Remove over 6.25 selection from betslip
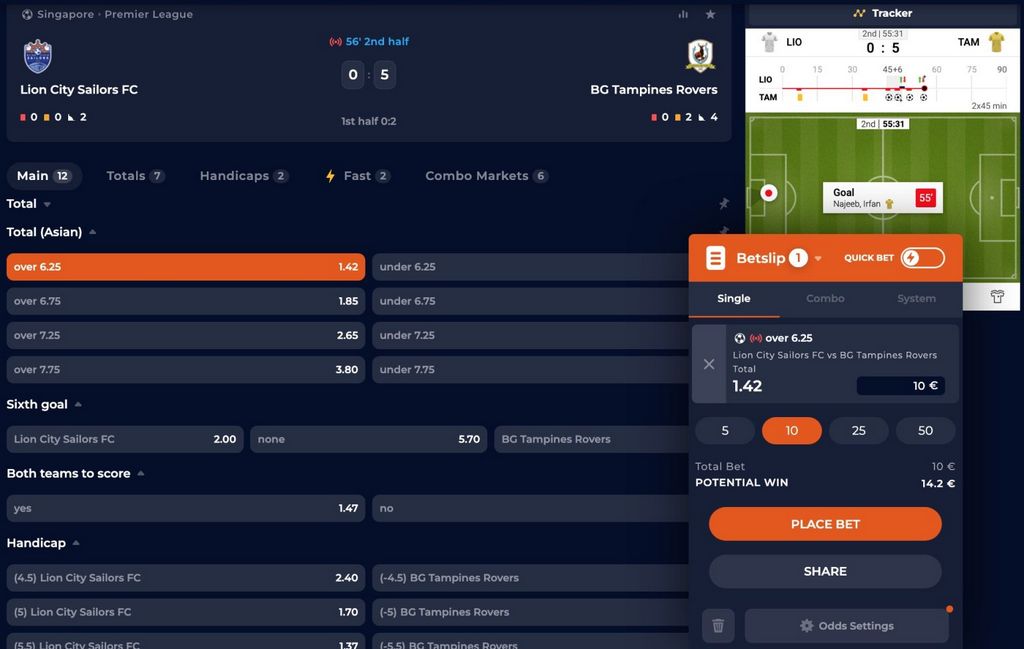Screen dimensions: 1024x649 coord(709,364)
